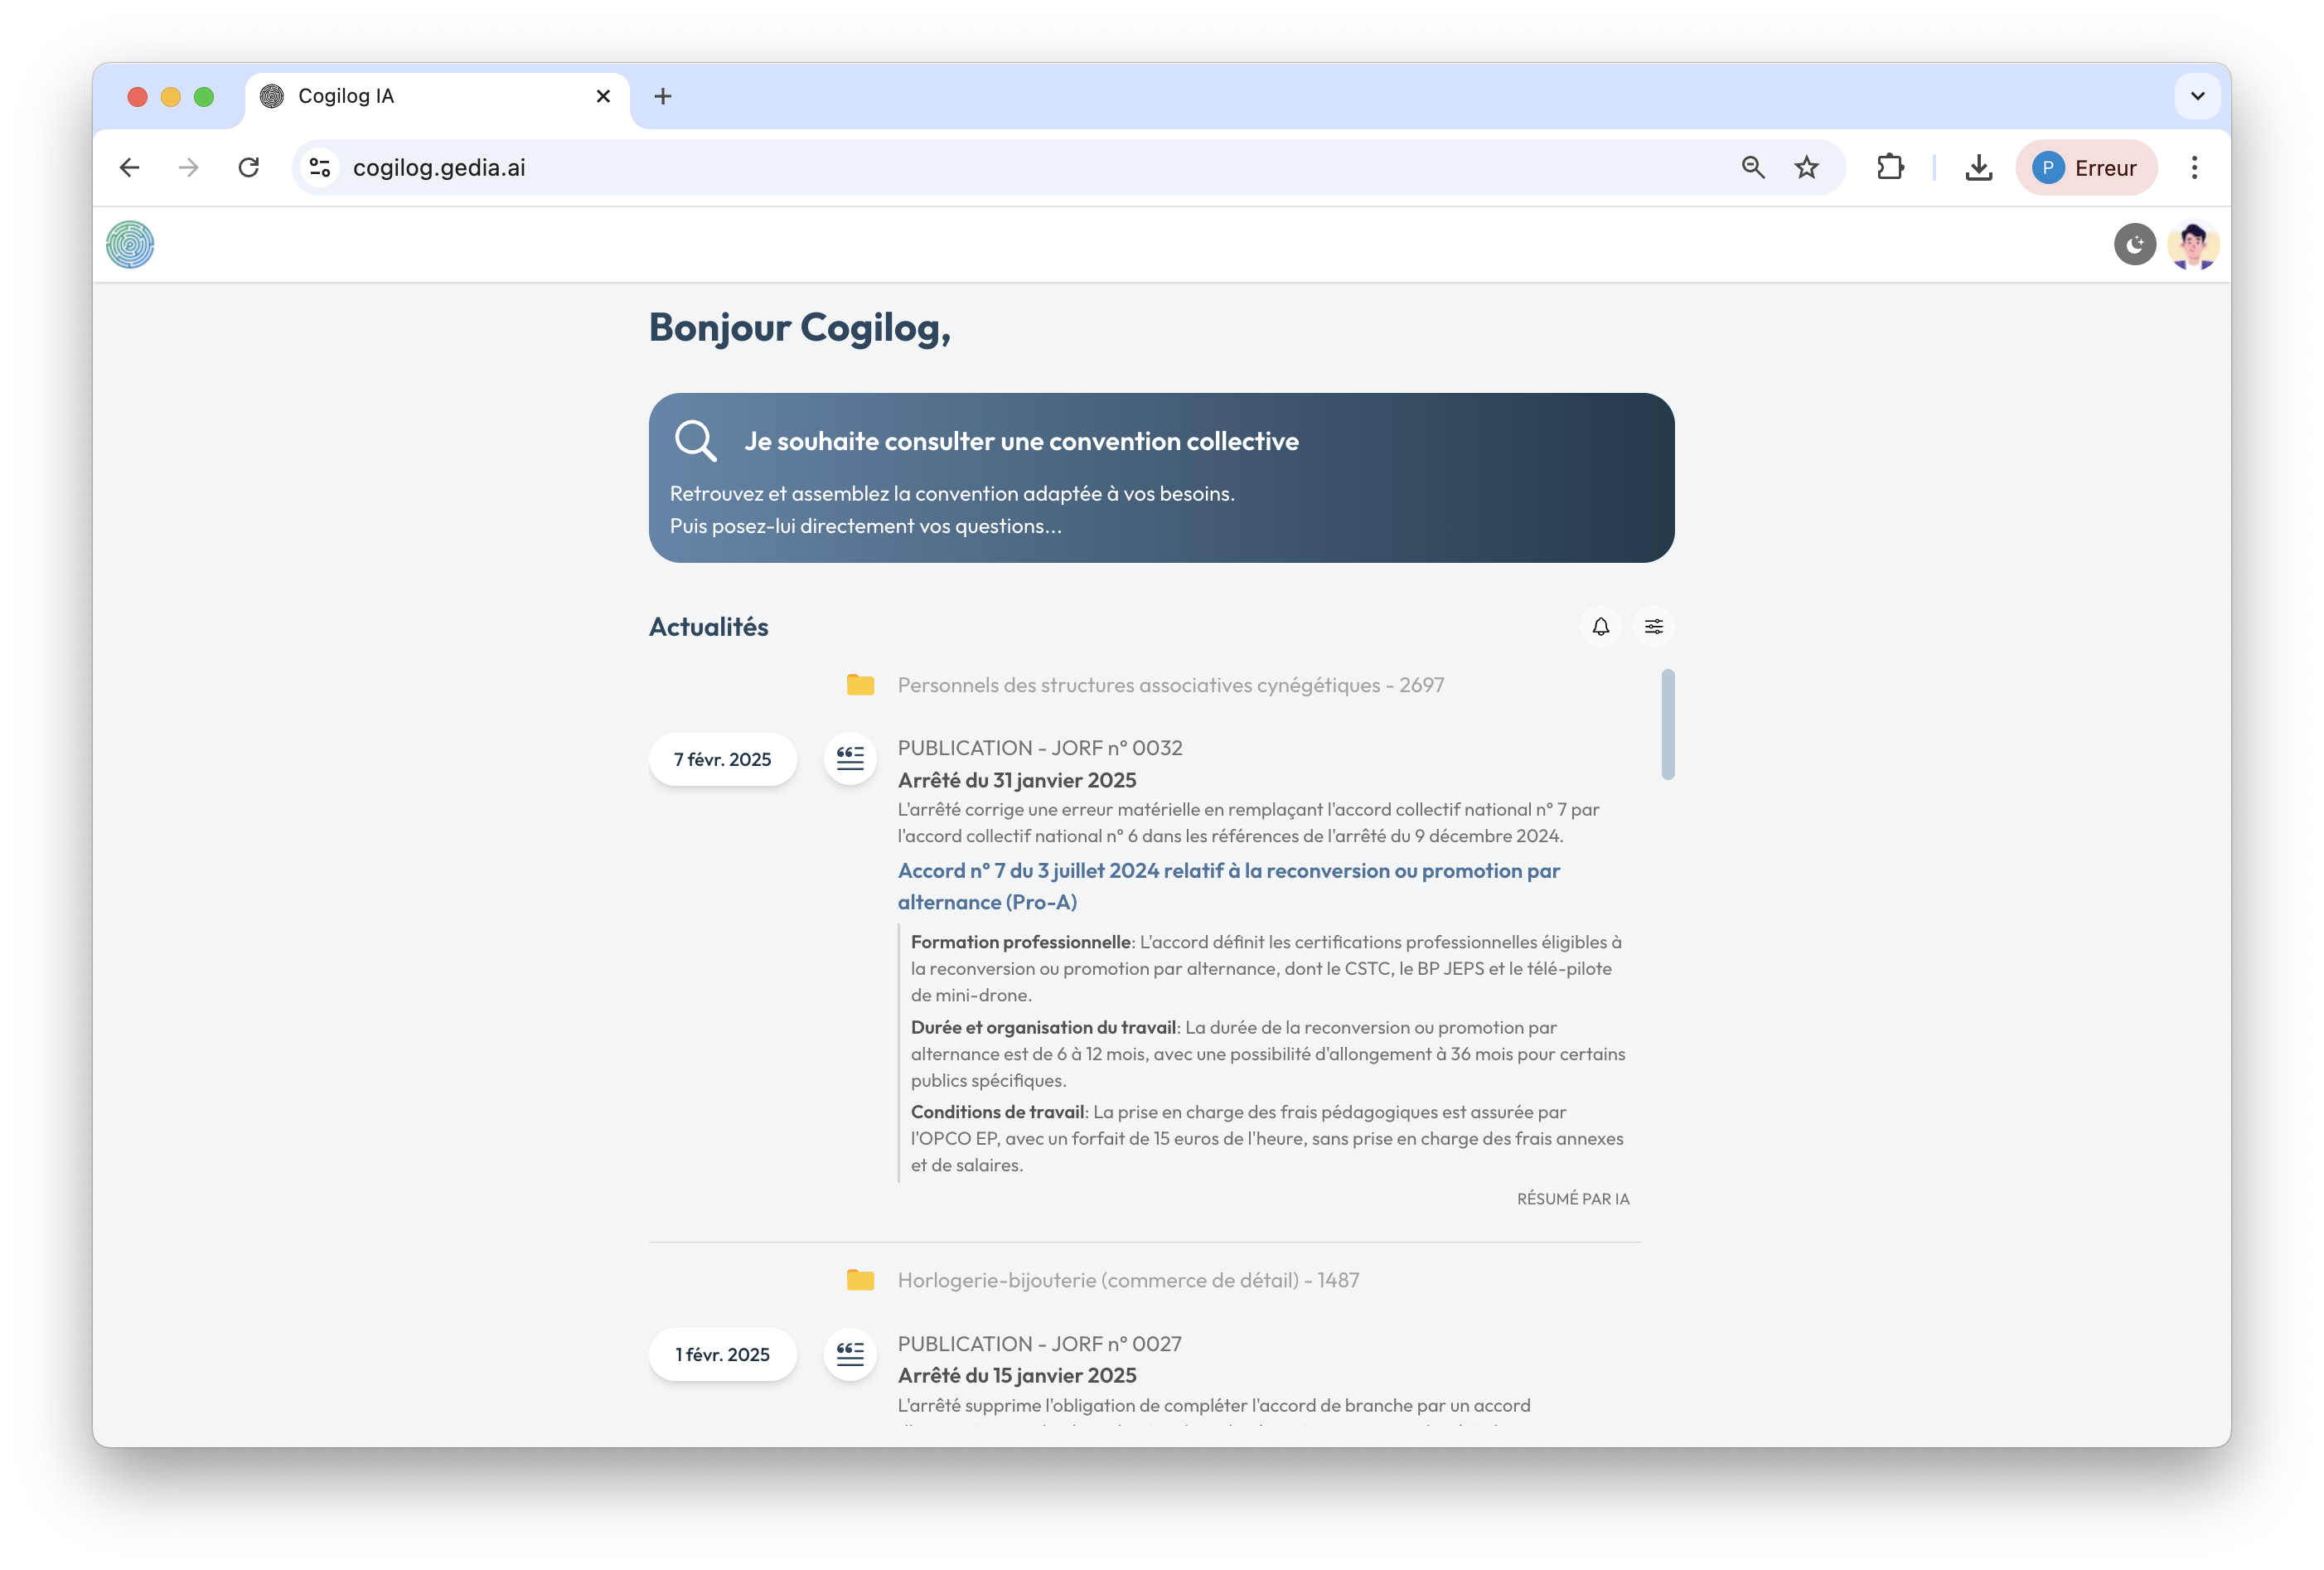Screen dimensions: 2324x1570
Task: Go back with browser back arrow
Action: [x=130, y=168]
